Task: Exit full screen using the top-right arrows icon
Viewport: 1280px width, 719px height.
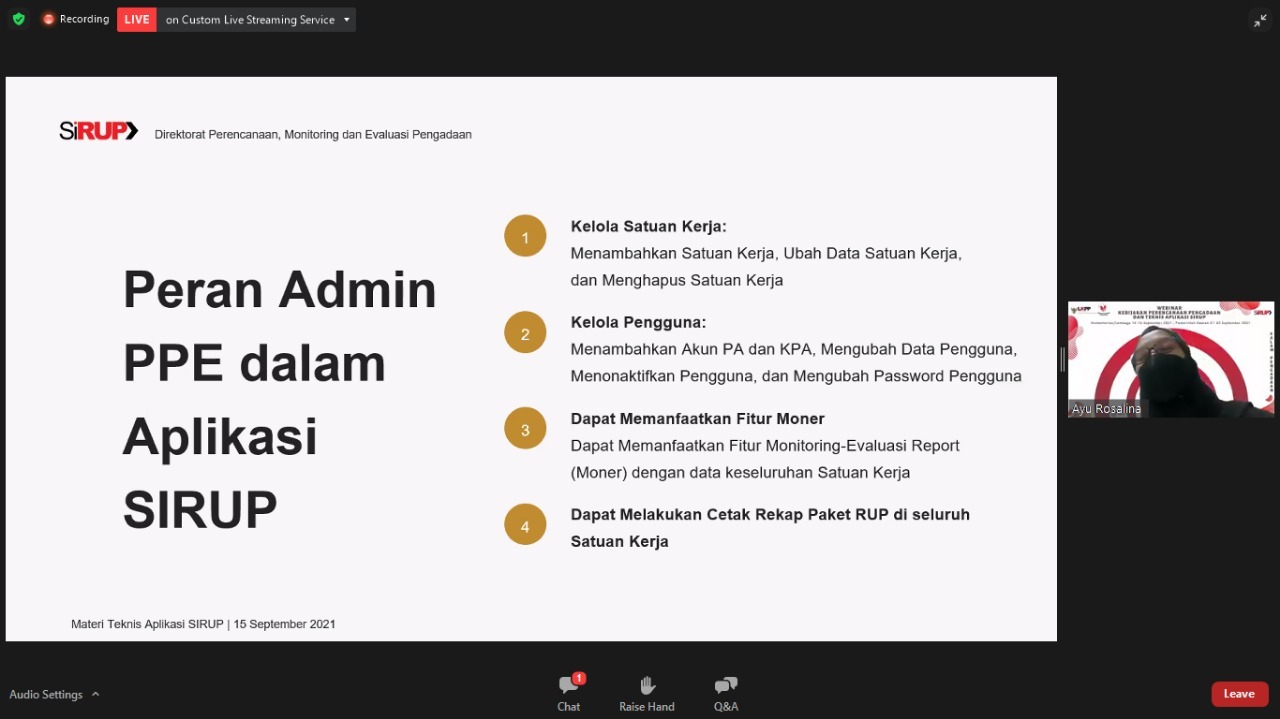Action: [1260, 20]
